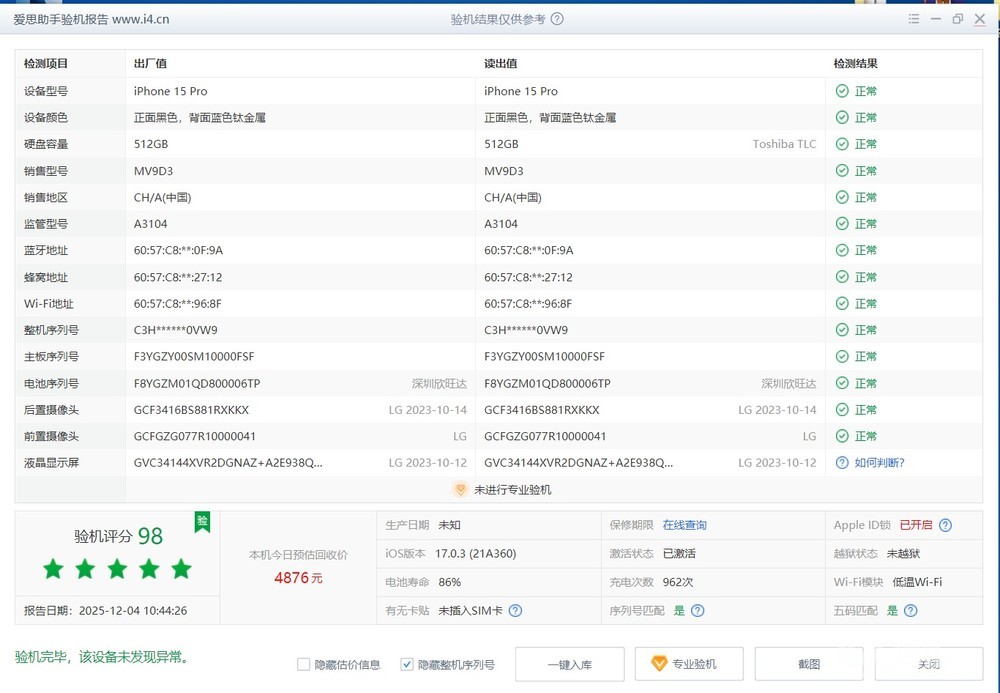The image size is (1000, 693).
Task: Start 专业验机 professional inspection
Action: click(x=684, y=664)
